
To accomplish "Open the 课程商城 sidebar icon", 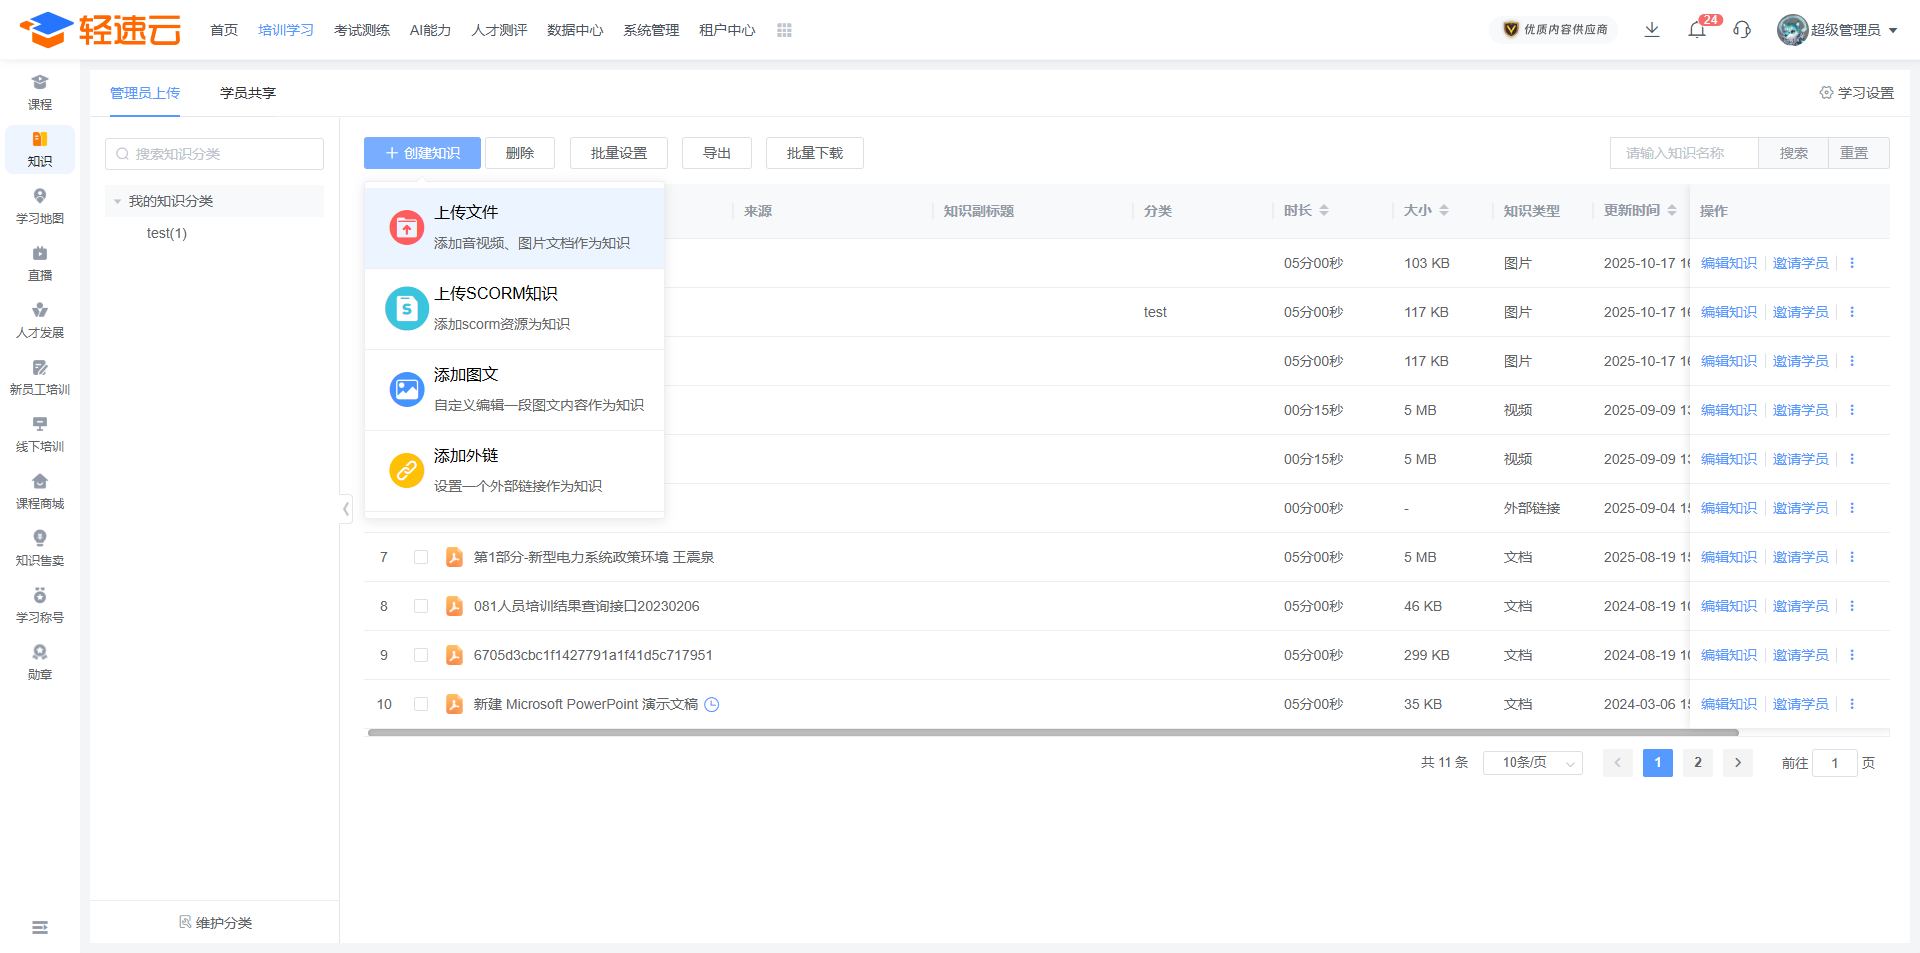I will coord(39,491).
